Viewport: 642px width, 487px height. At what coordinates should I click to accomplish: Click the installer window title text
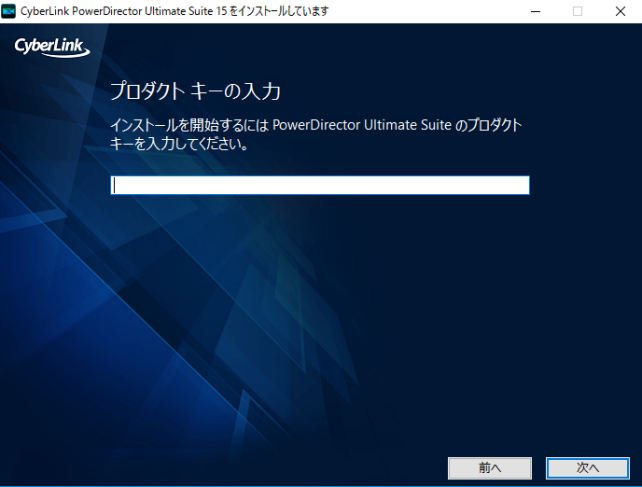(175, 11)
